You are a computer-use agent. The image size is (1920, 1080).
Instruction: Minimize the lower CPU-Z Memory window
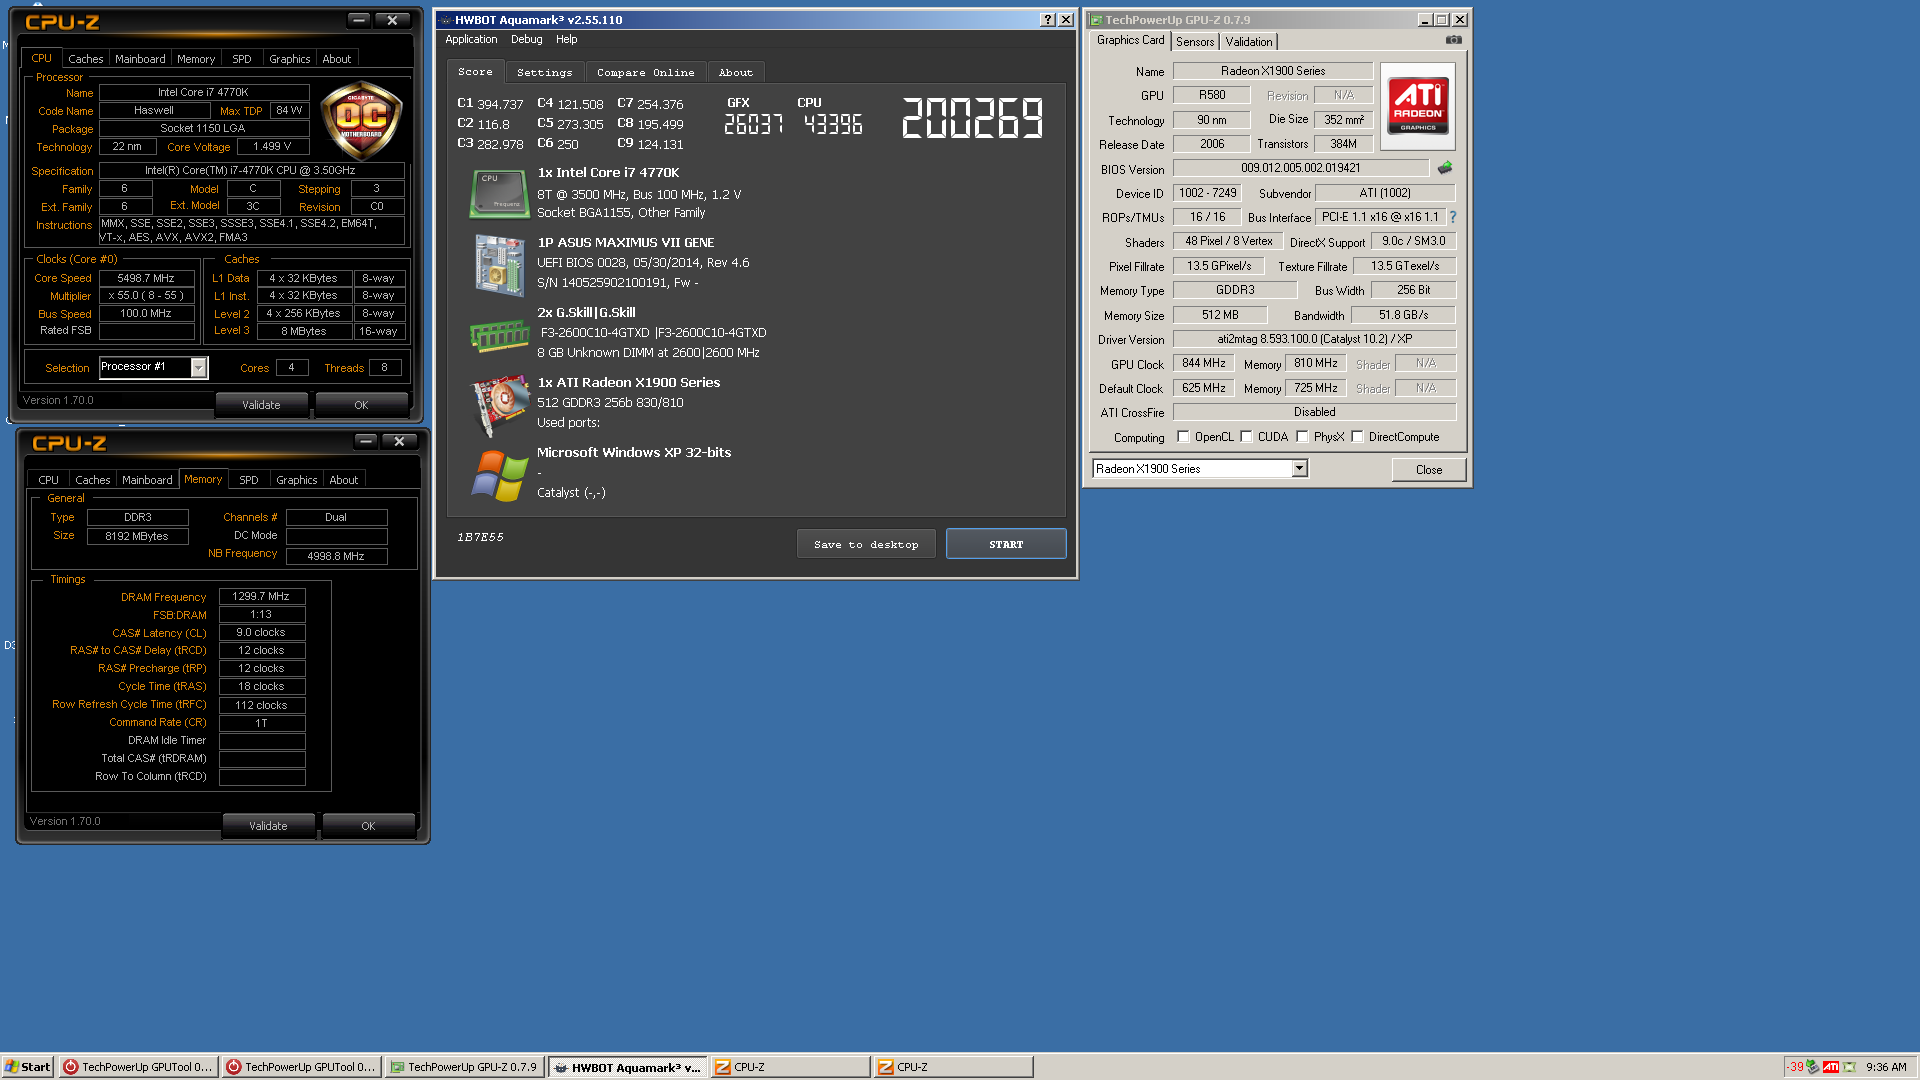(366, 441)
